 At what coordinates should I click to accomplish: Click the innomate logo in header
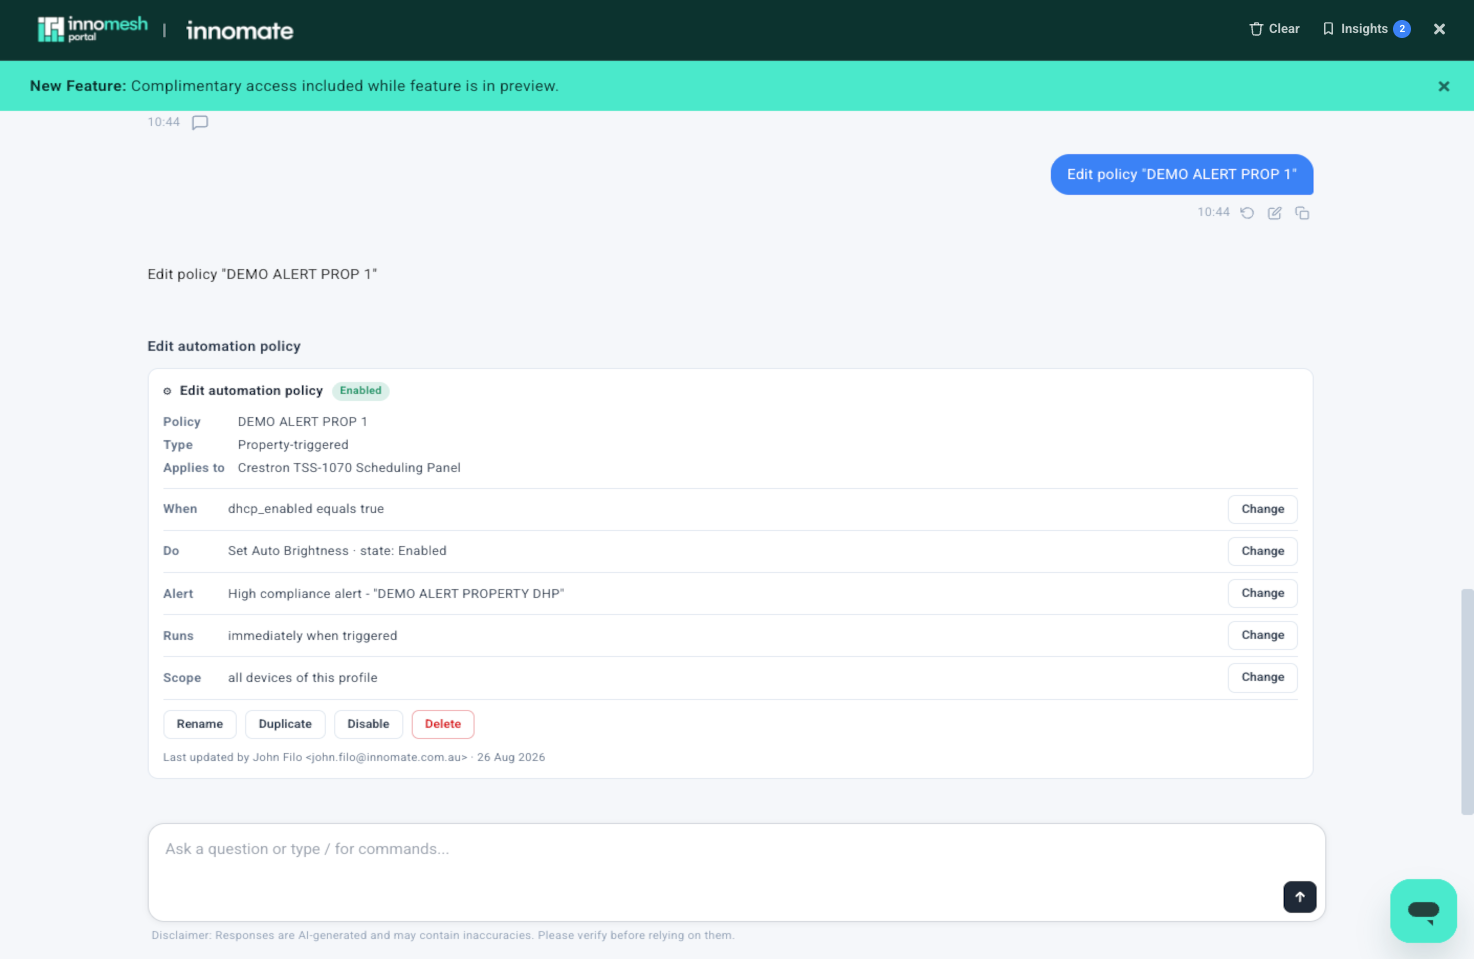click(x=240, y=31)
